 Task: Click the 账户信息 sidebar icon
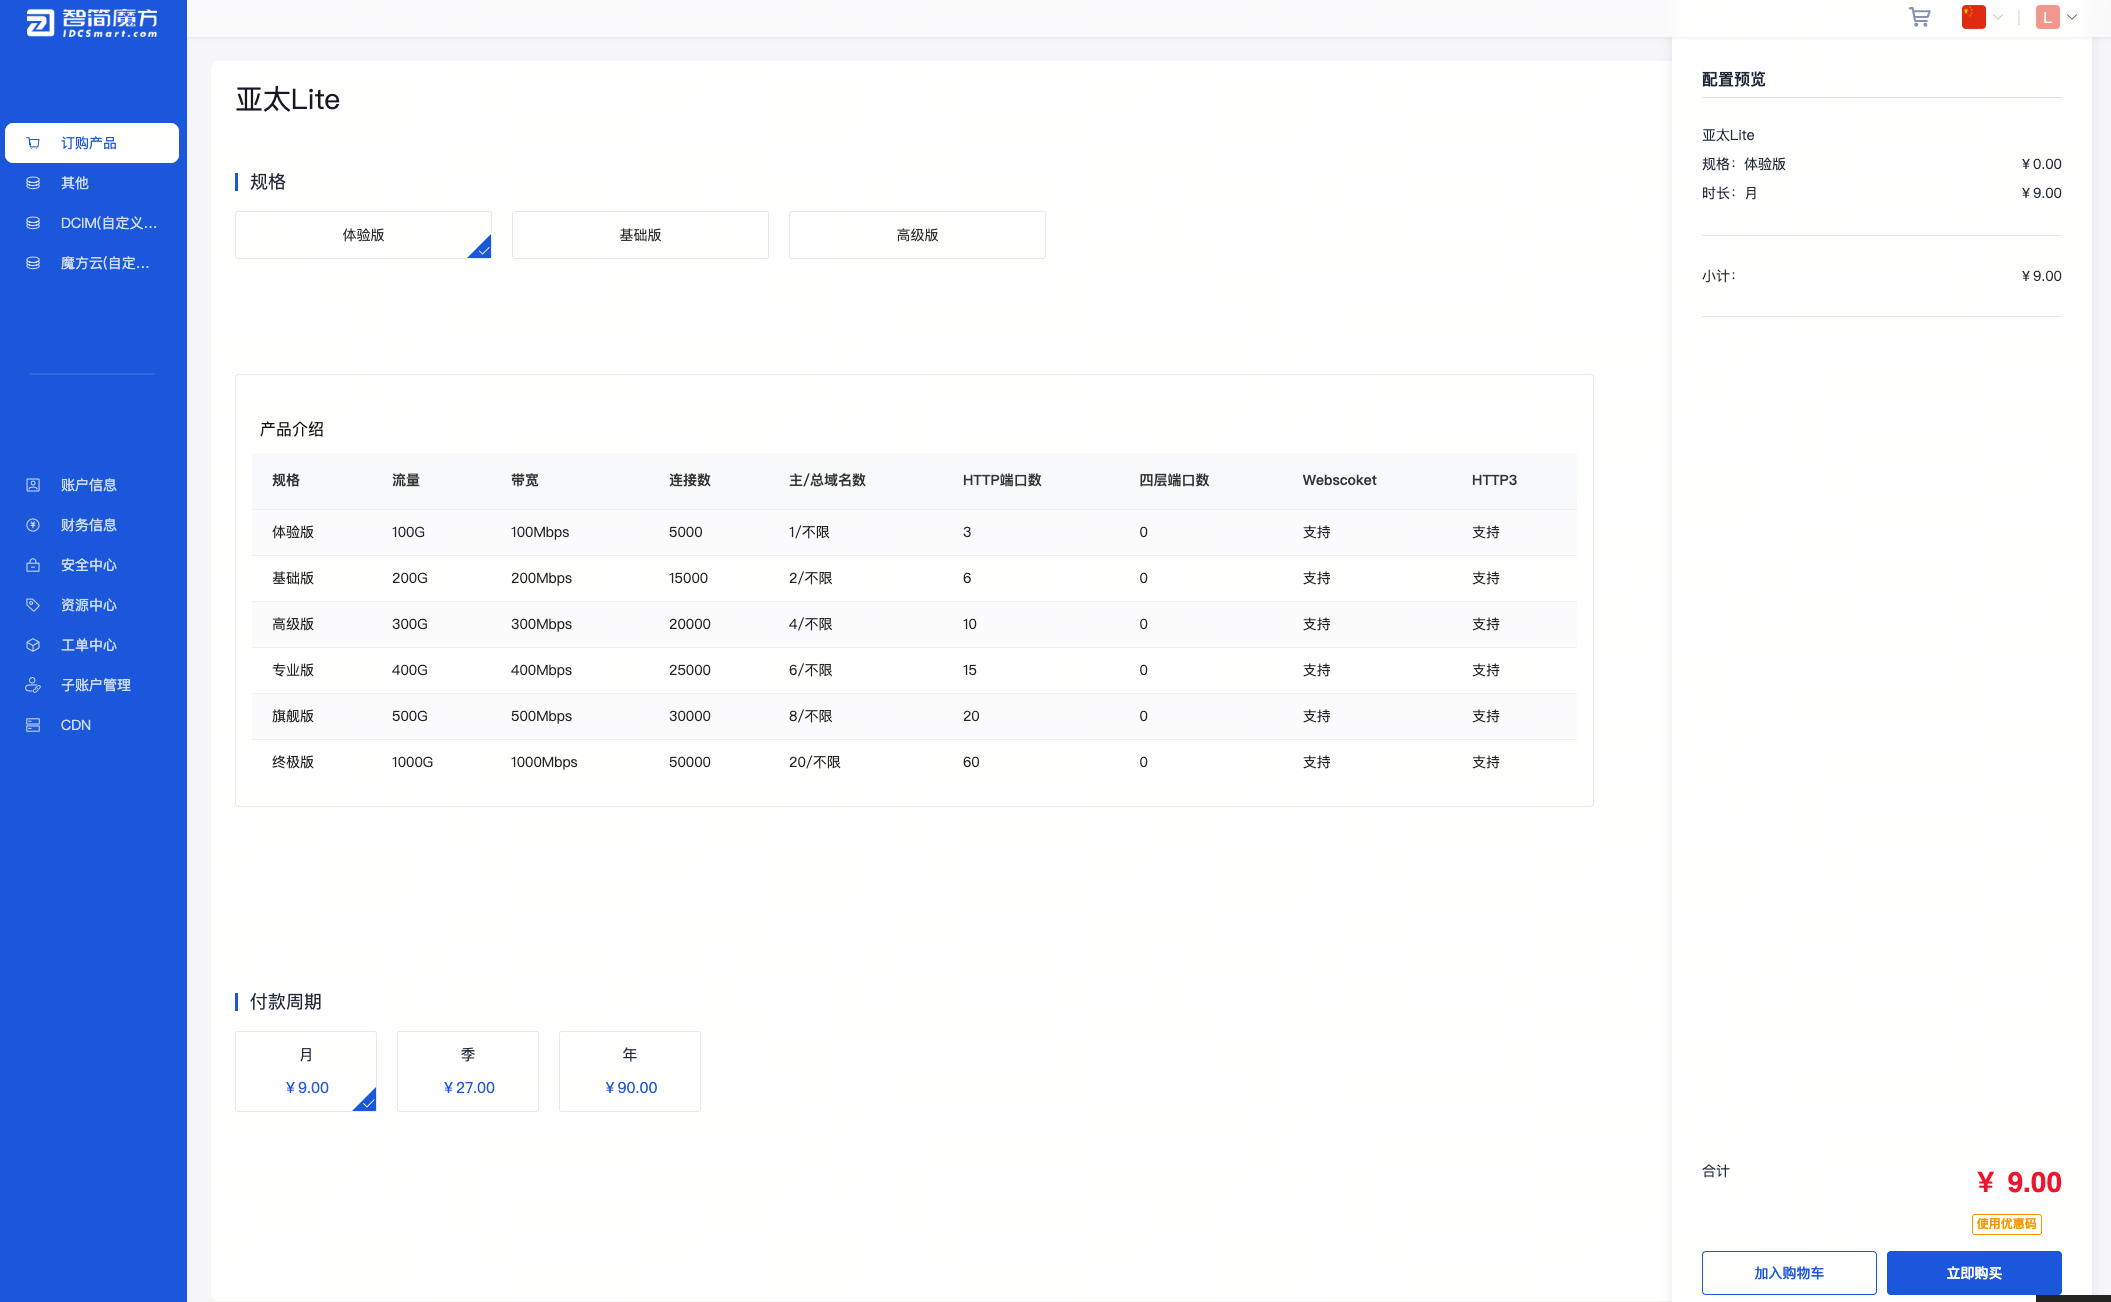pyautogui.click(x=33, y=485)
